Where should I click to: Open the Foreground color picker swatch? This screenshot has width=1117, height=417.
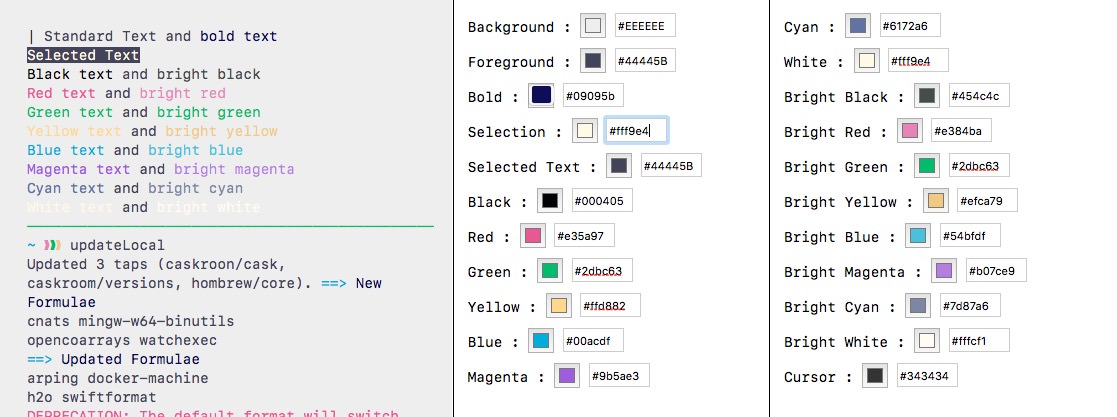point(594,61)
